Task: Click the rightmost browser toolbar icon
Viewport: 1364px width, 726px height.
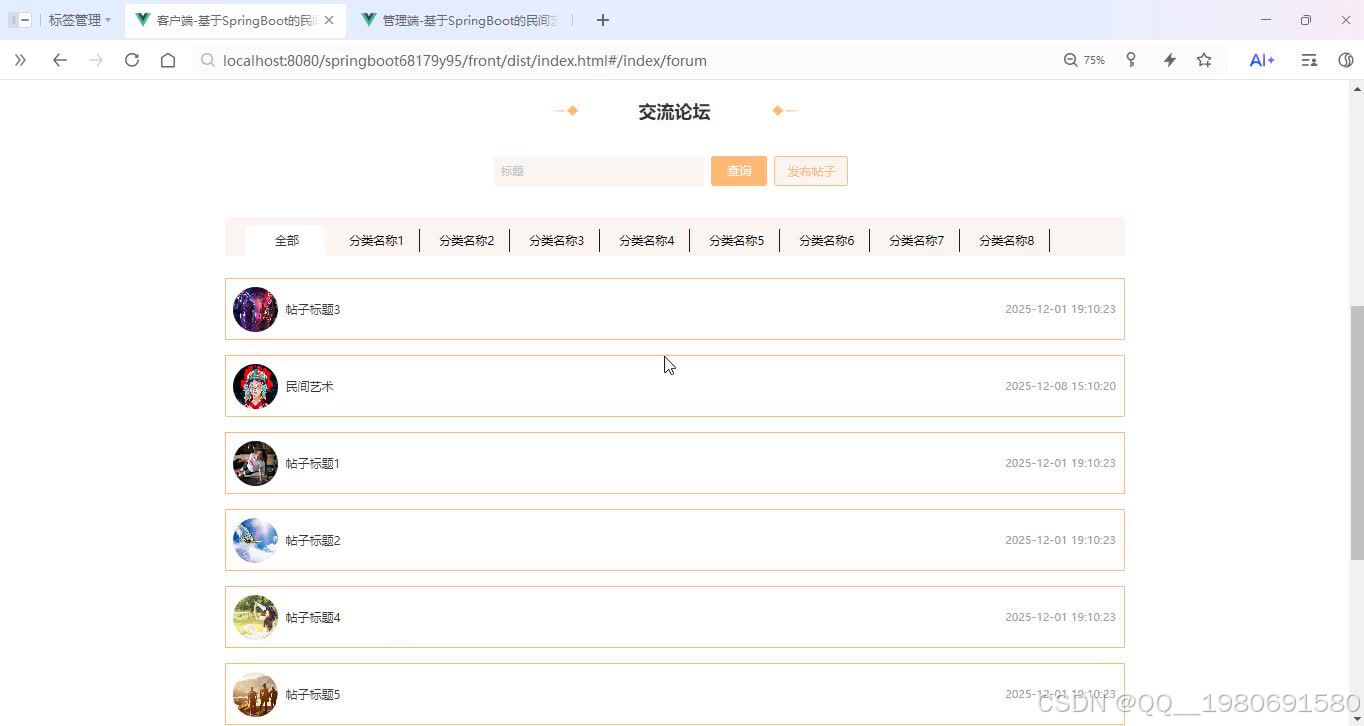Action: pos(1346,60)
